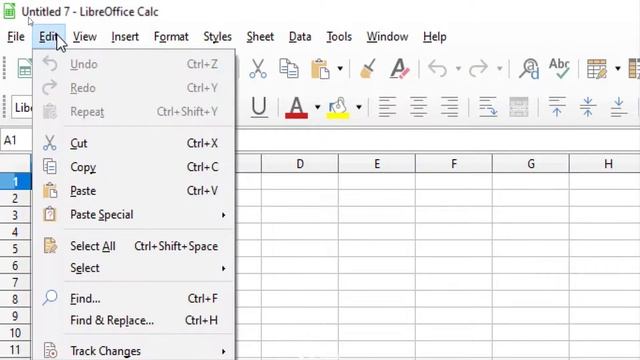Open the Window menu

(387, 37)
